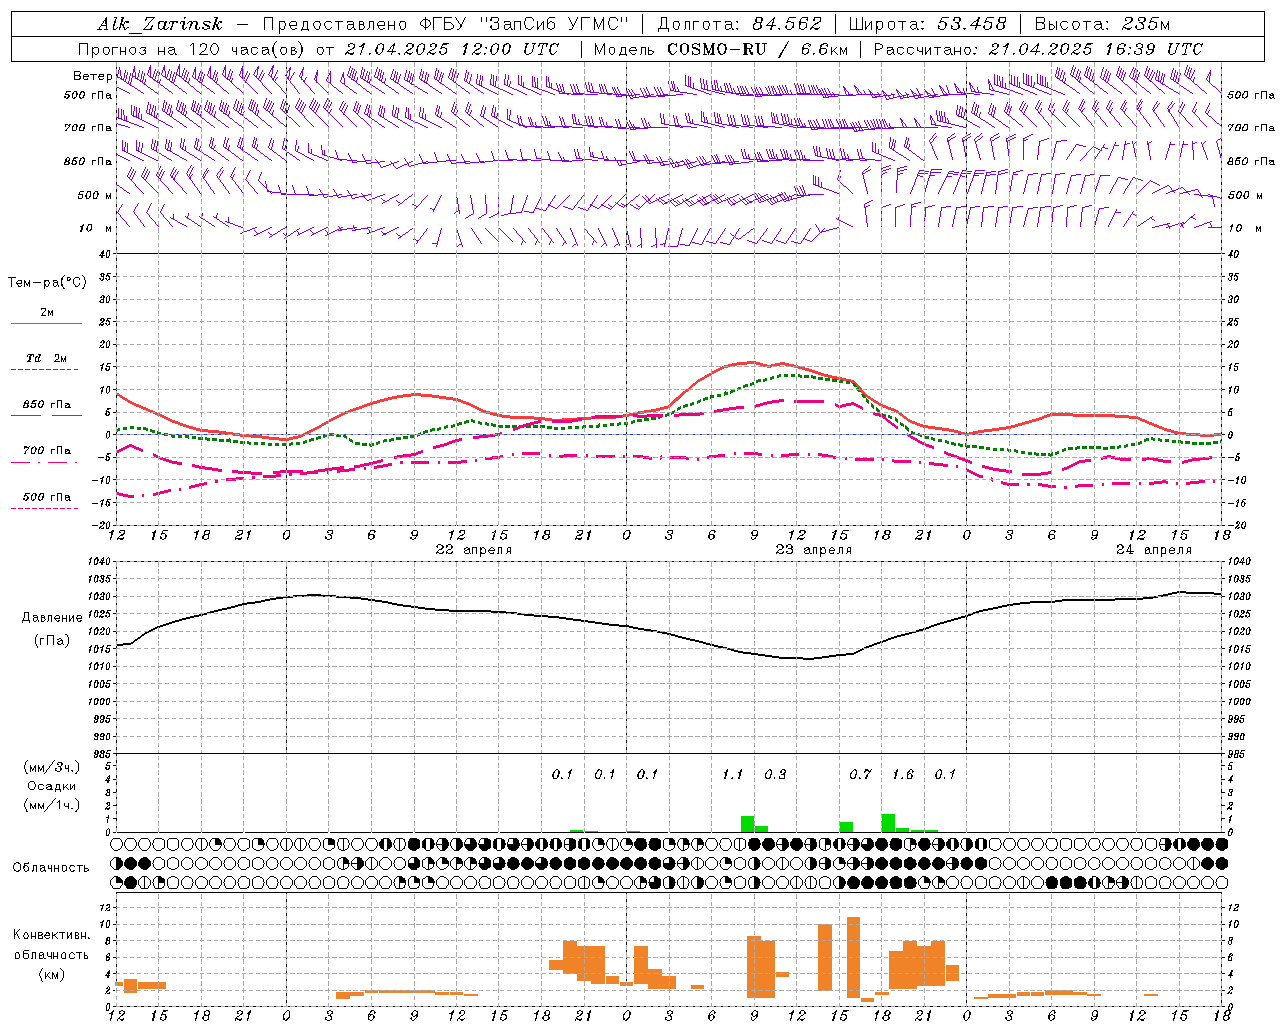Click the "24 апреля" date label

pyautogui.click(x=1153, y=550)
